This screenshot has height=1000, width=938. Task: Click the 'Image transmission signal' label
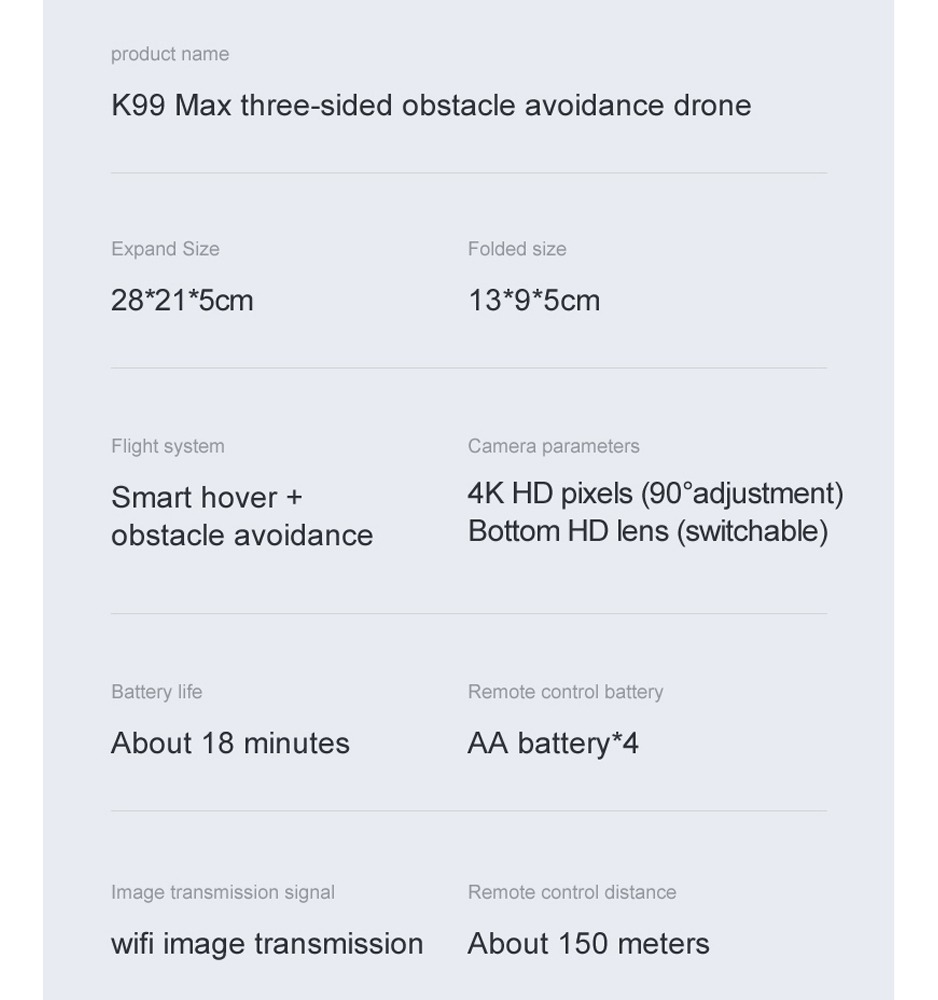pyautogui.click(x=223, y=892)
